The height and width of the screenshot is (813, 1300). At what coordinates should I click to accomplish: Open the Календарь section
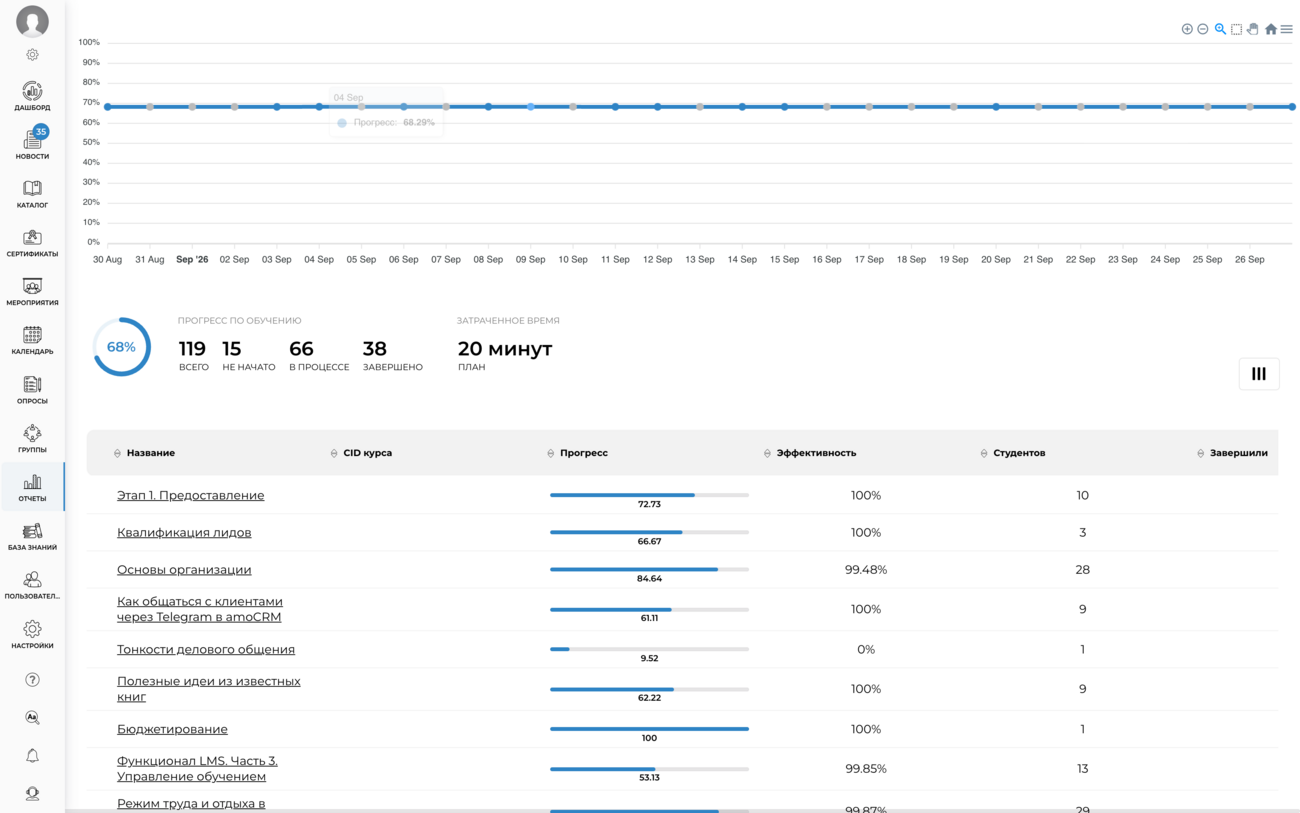coord(32,340)
